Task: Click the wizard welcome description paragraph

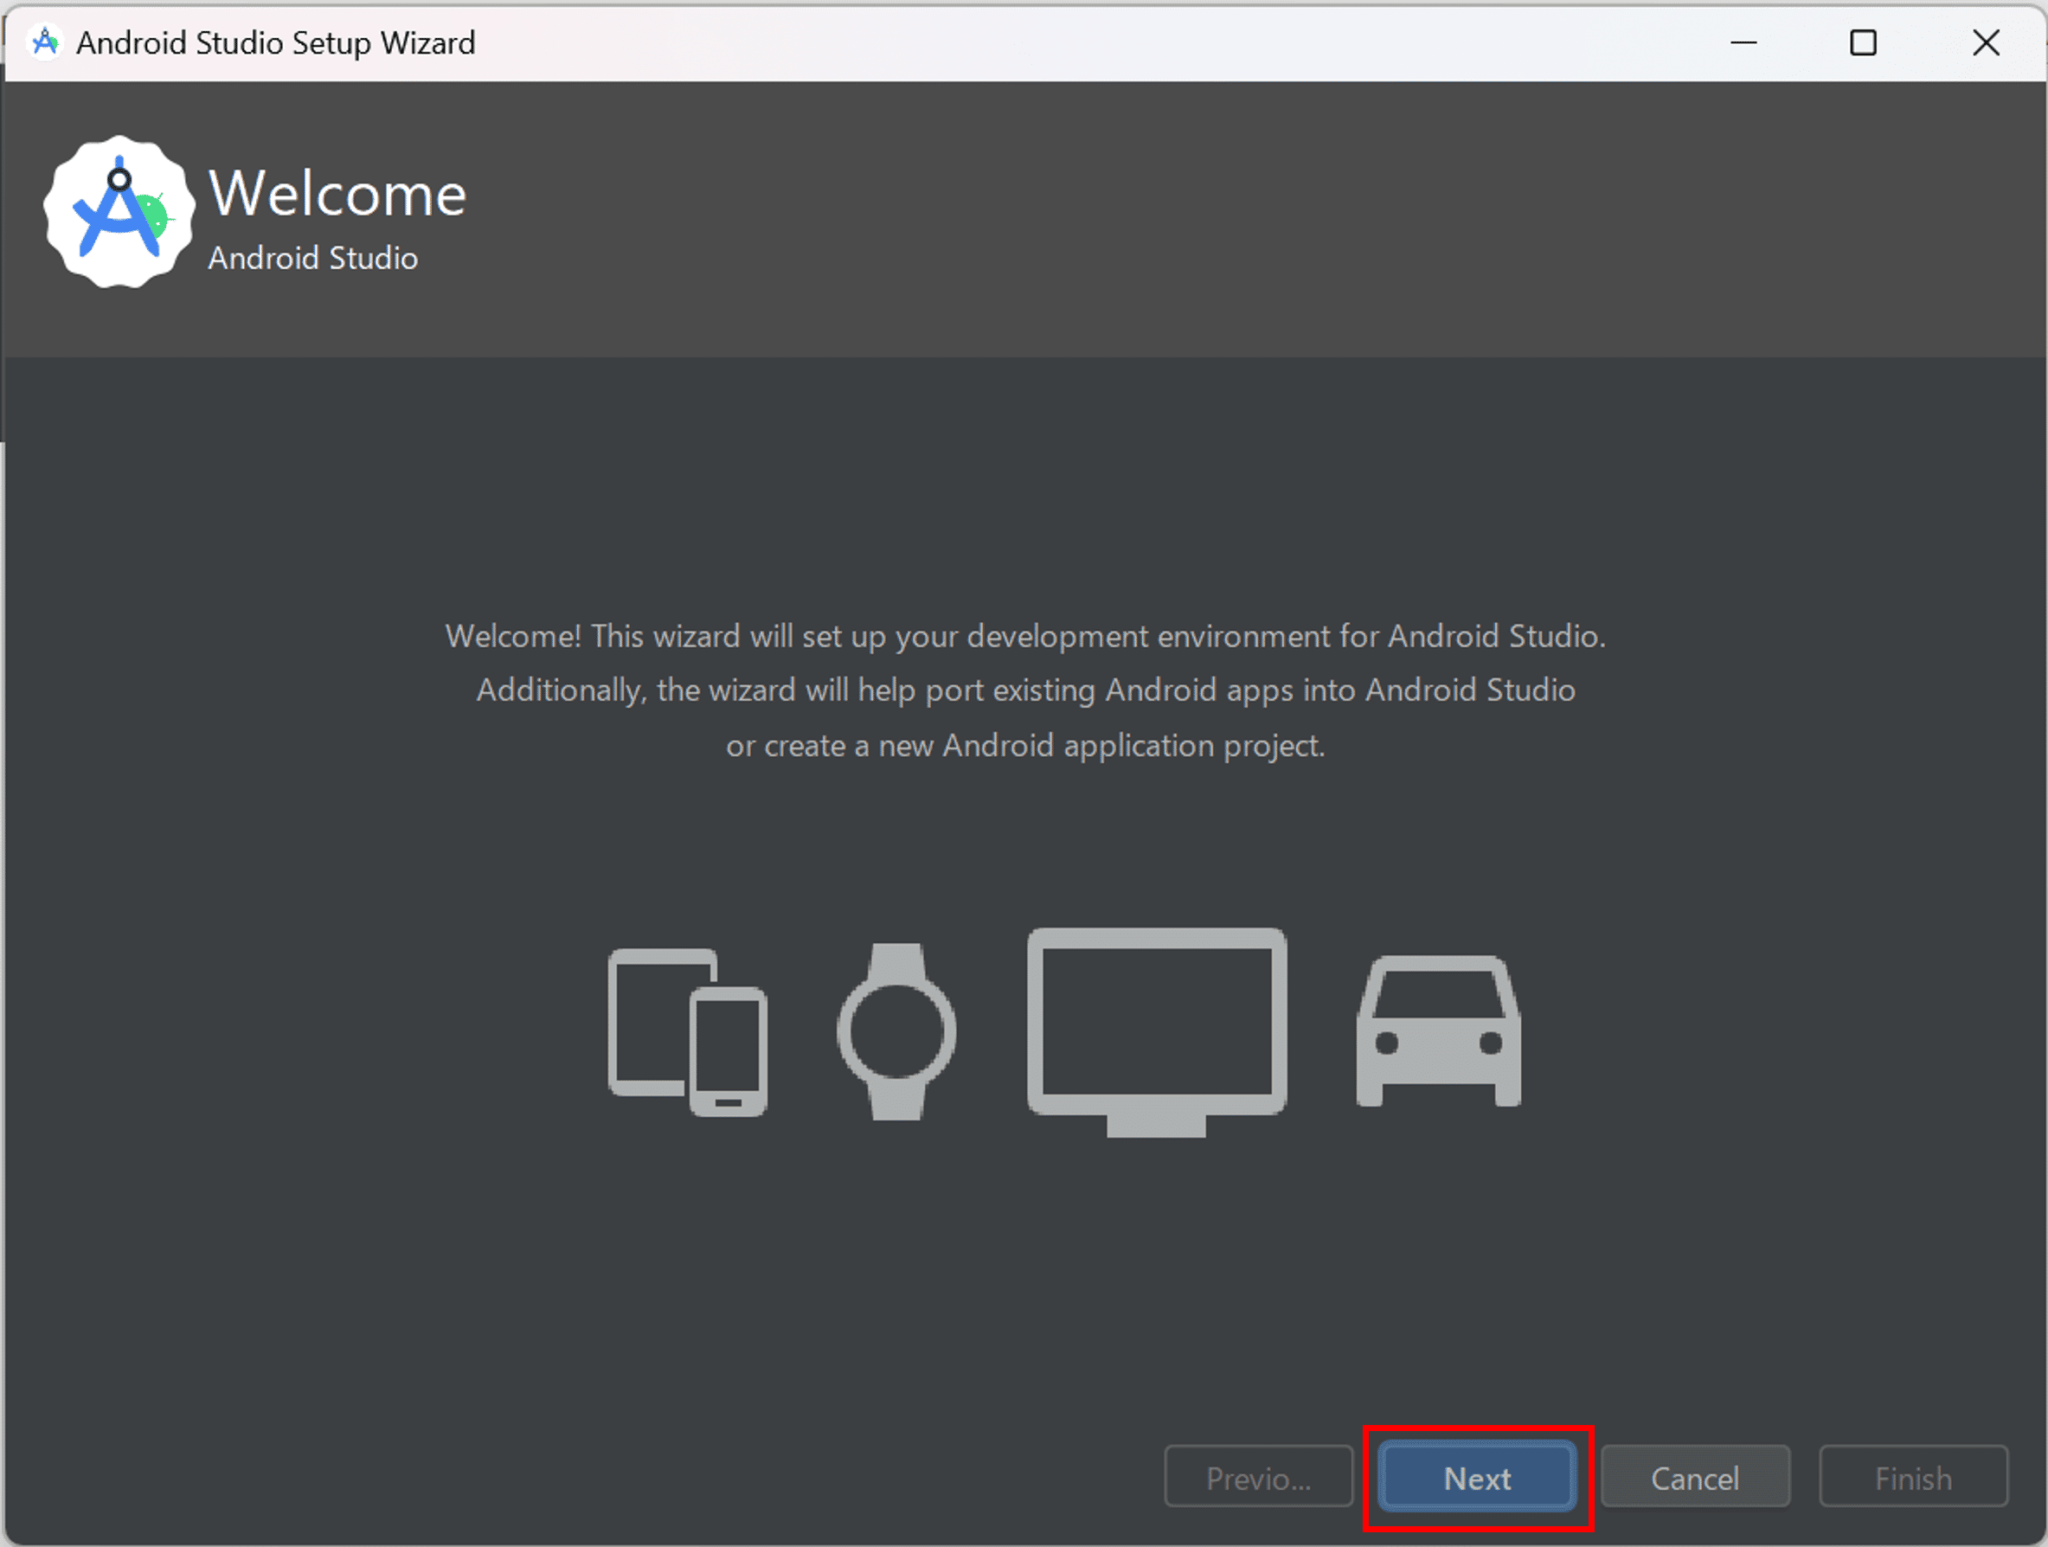Action: click(1024, 690)
